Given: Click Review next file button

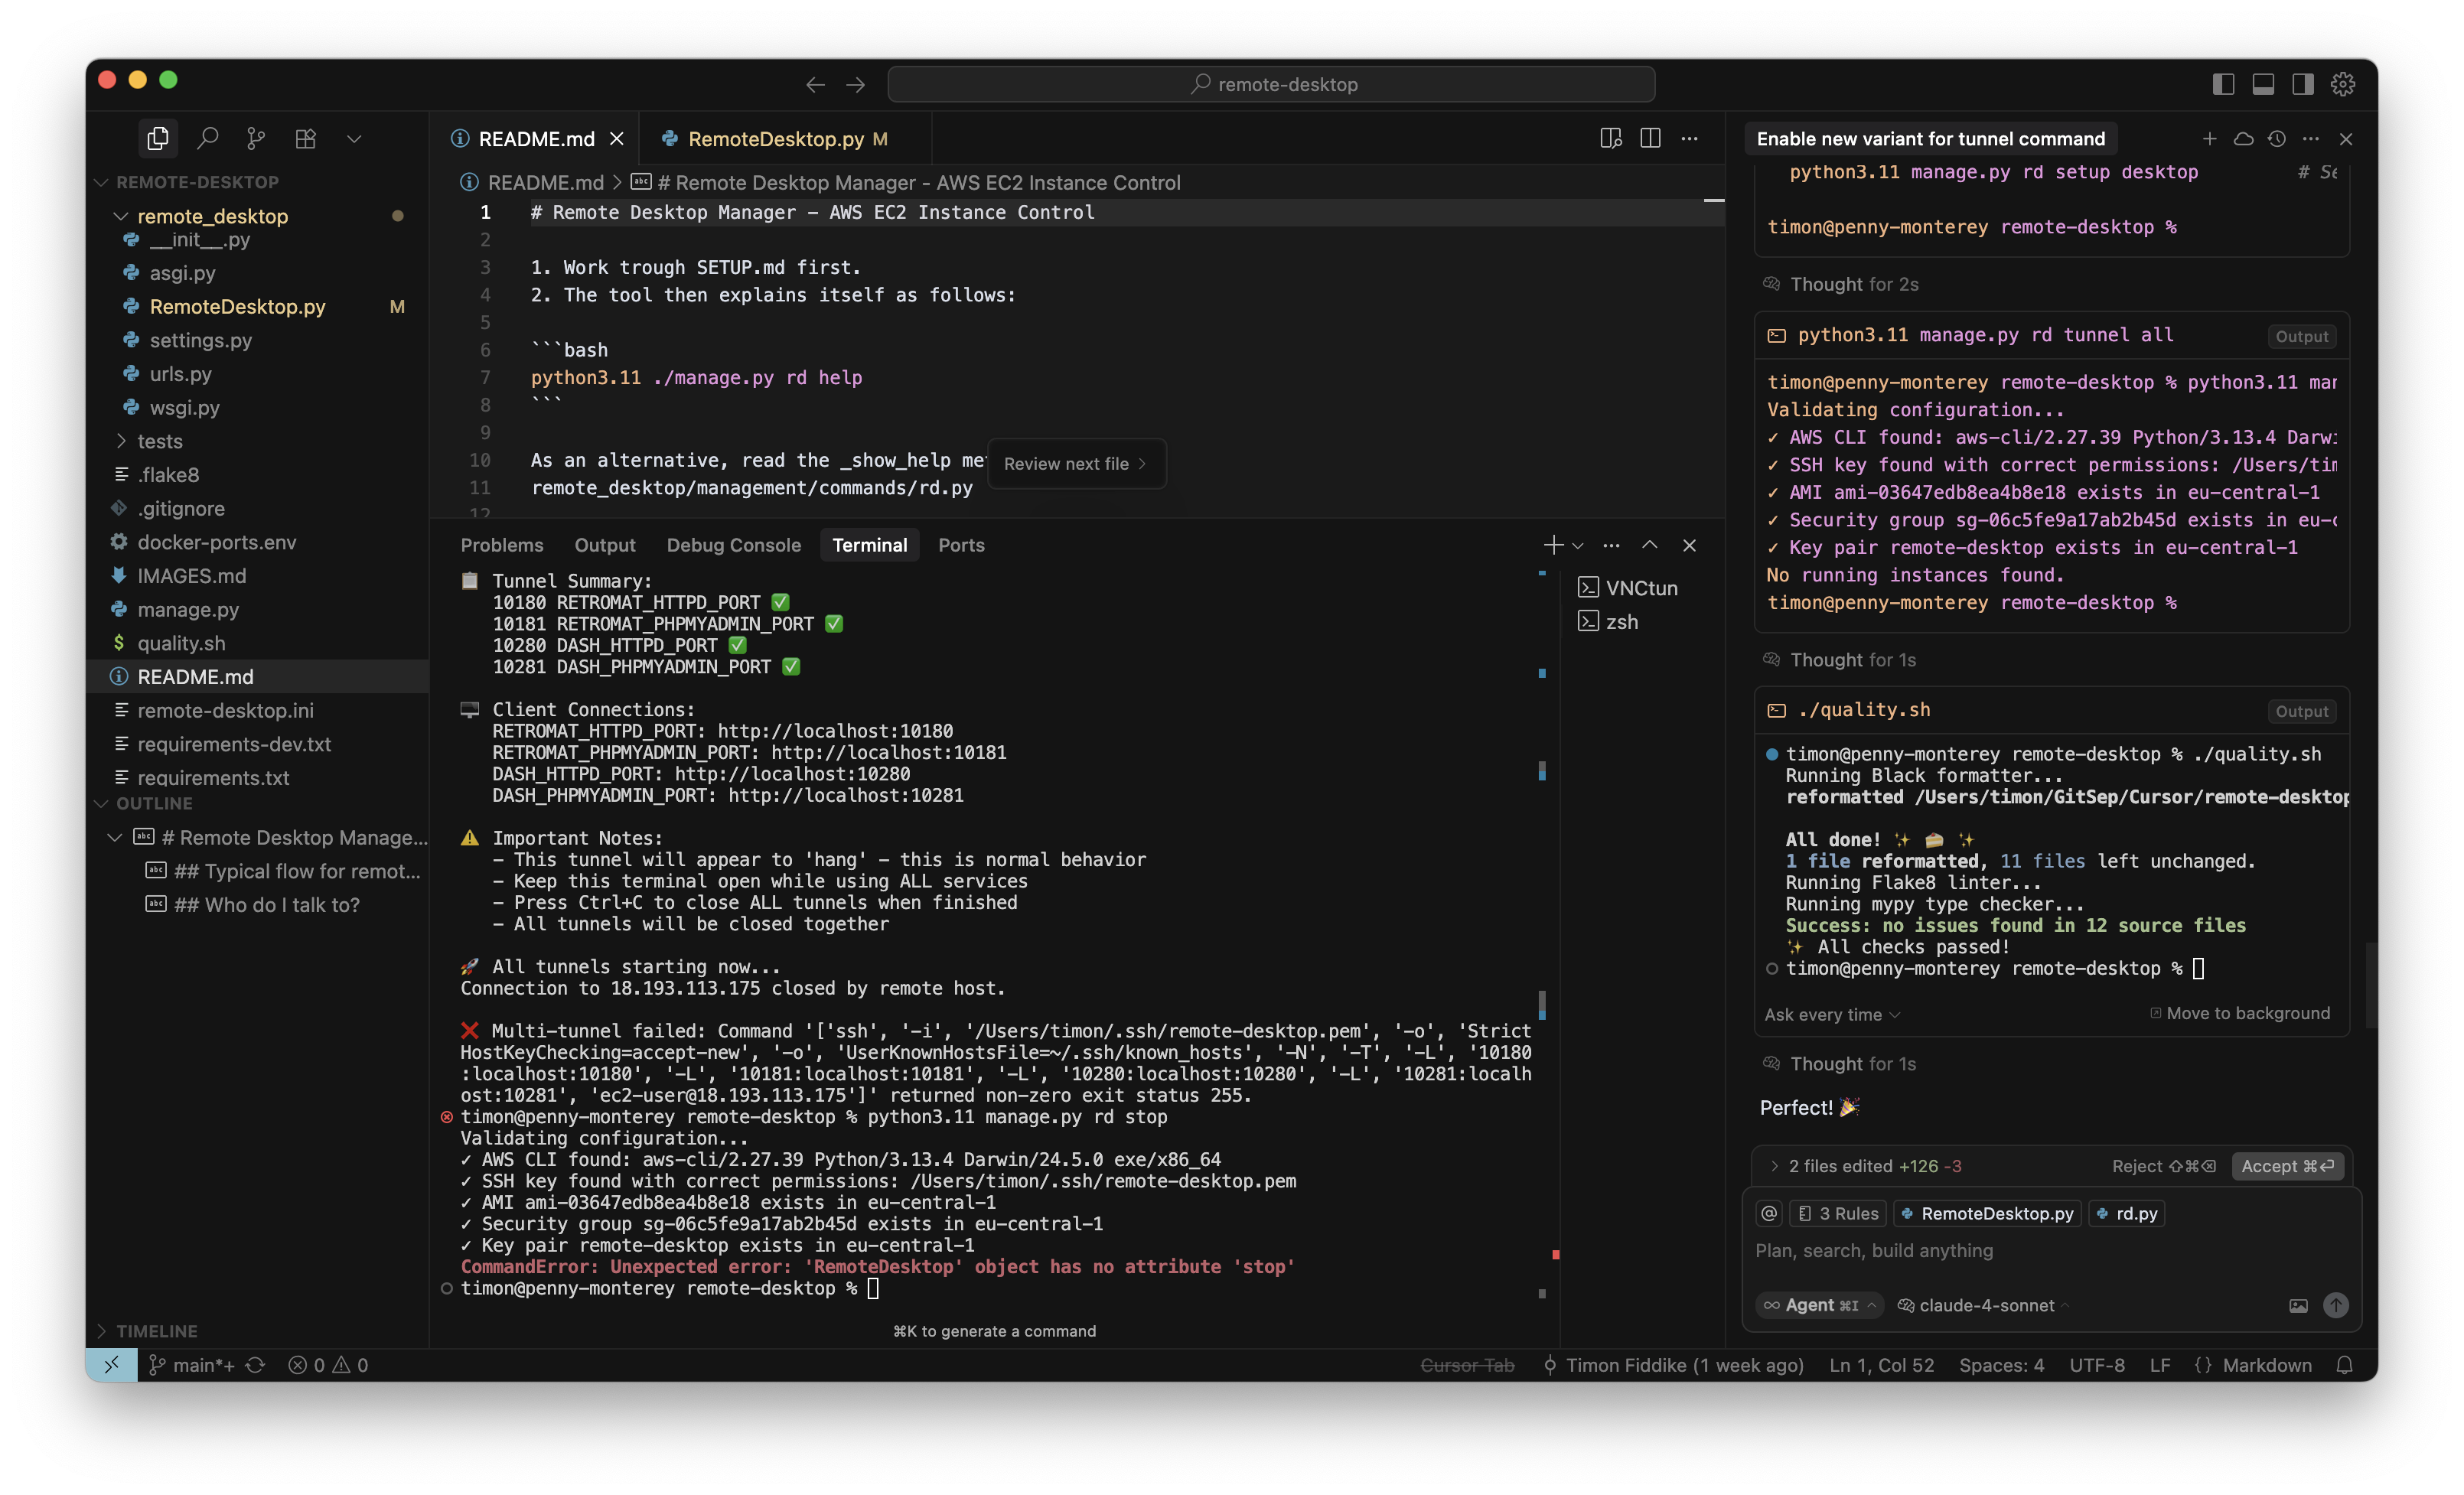Looking at the screenshot, I should [x=1075, y=463].
